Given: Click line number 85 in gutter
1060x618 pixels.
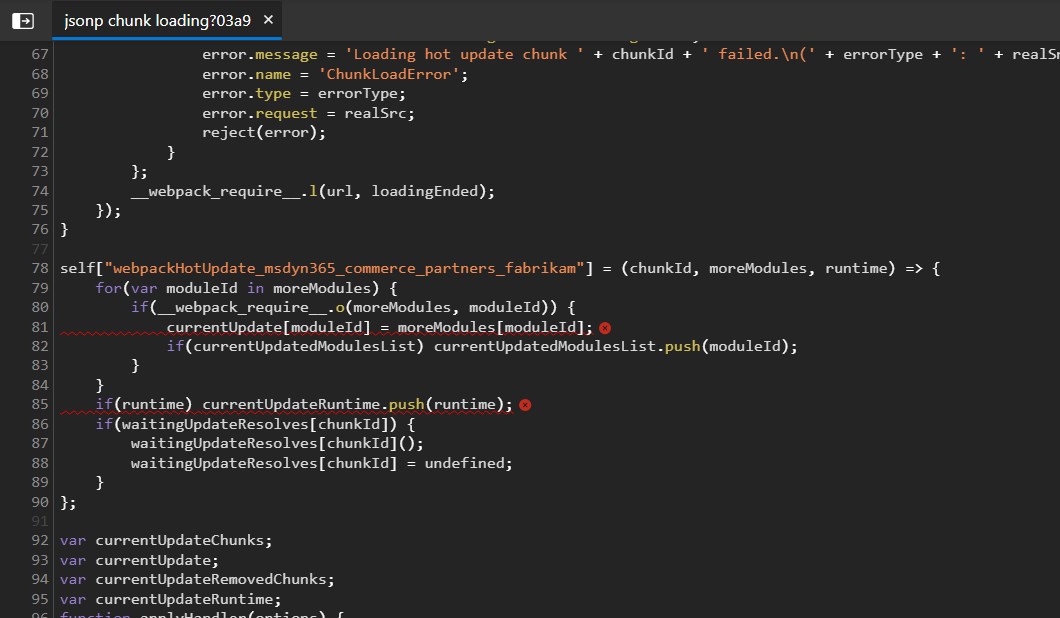Looking at the screenshot, I should point(40,404).
